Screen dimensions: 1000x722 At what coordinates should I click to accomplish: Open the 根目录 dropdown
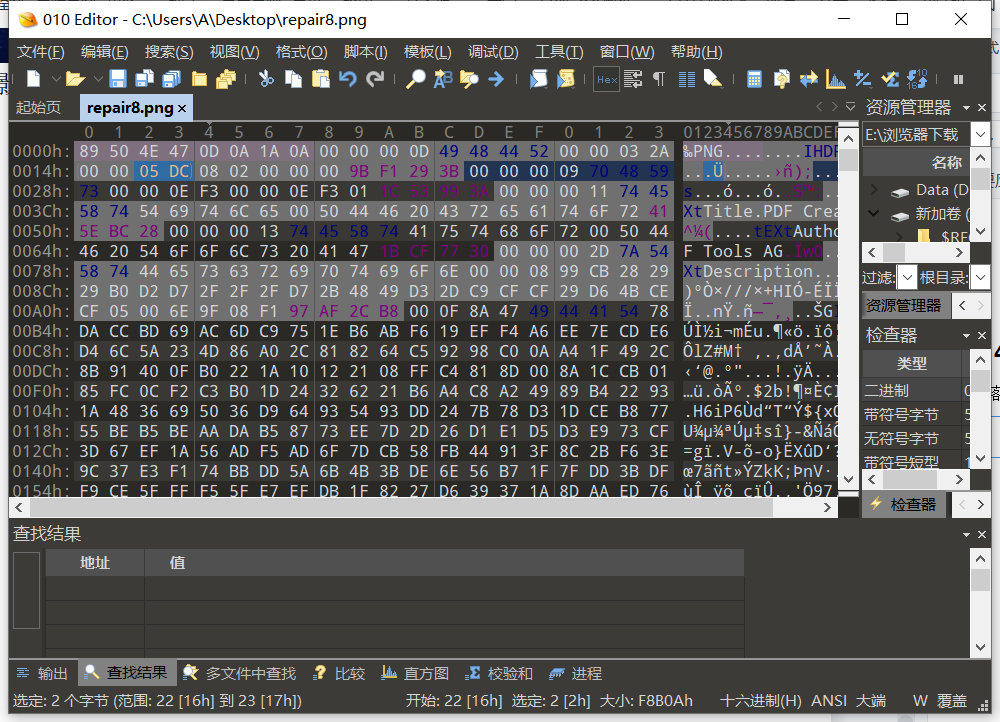pos(980,277)
